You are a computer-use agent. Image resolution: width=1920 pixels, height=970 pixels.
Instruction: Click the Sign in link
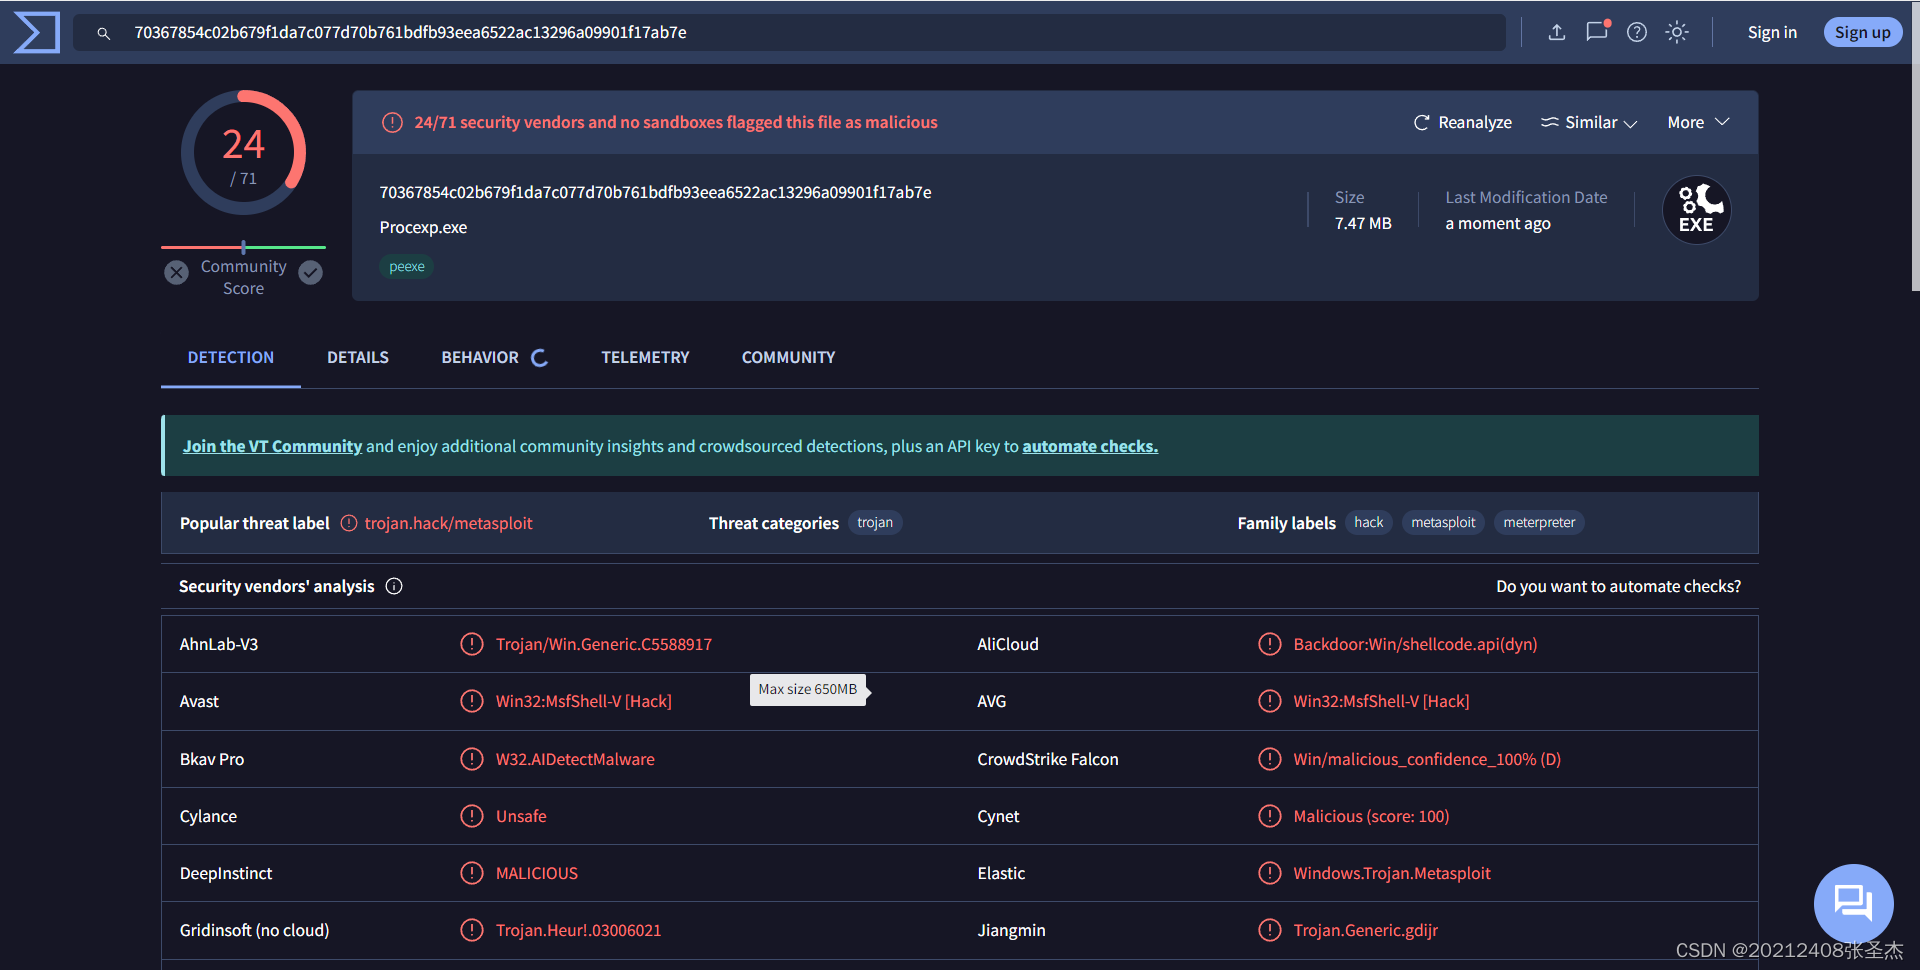click(x=1772, y=32)
